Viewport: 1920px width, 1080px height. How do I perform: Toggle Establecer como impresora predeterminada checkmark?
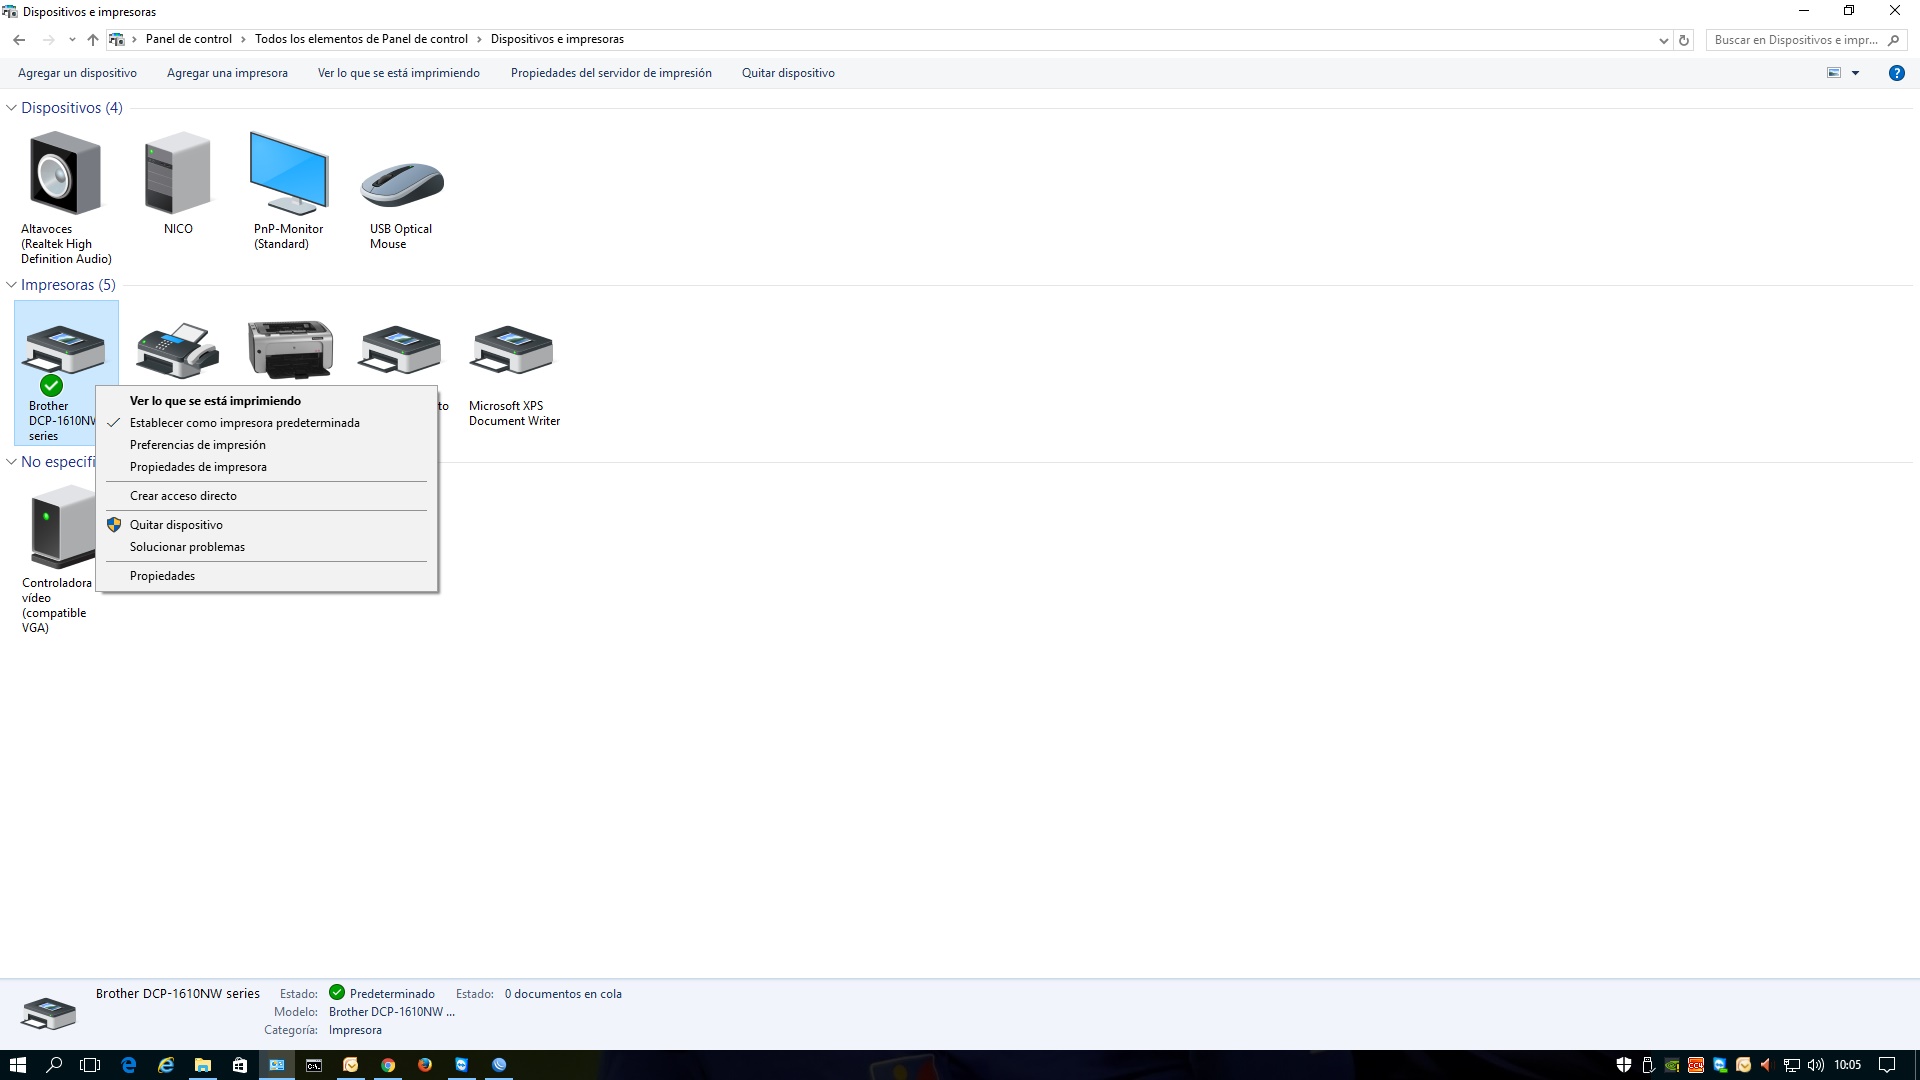click(x=244, y=423)
